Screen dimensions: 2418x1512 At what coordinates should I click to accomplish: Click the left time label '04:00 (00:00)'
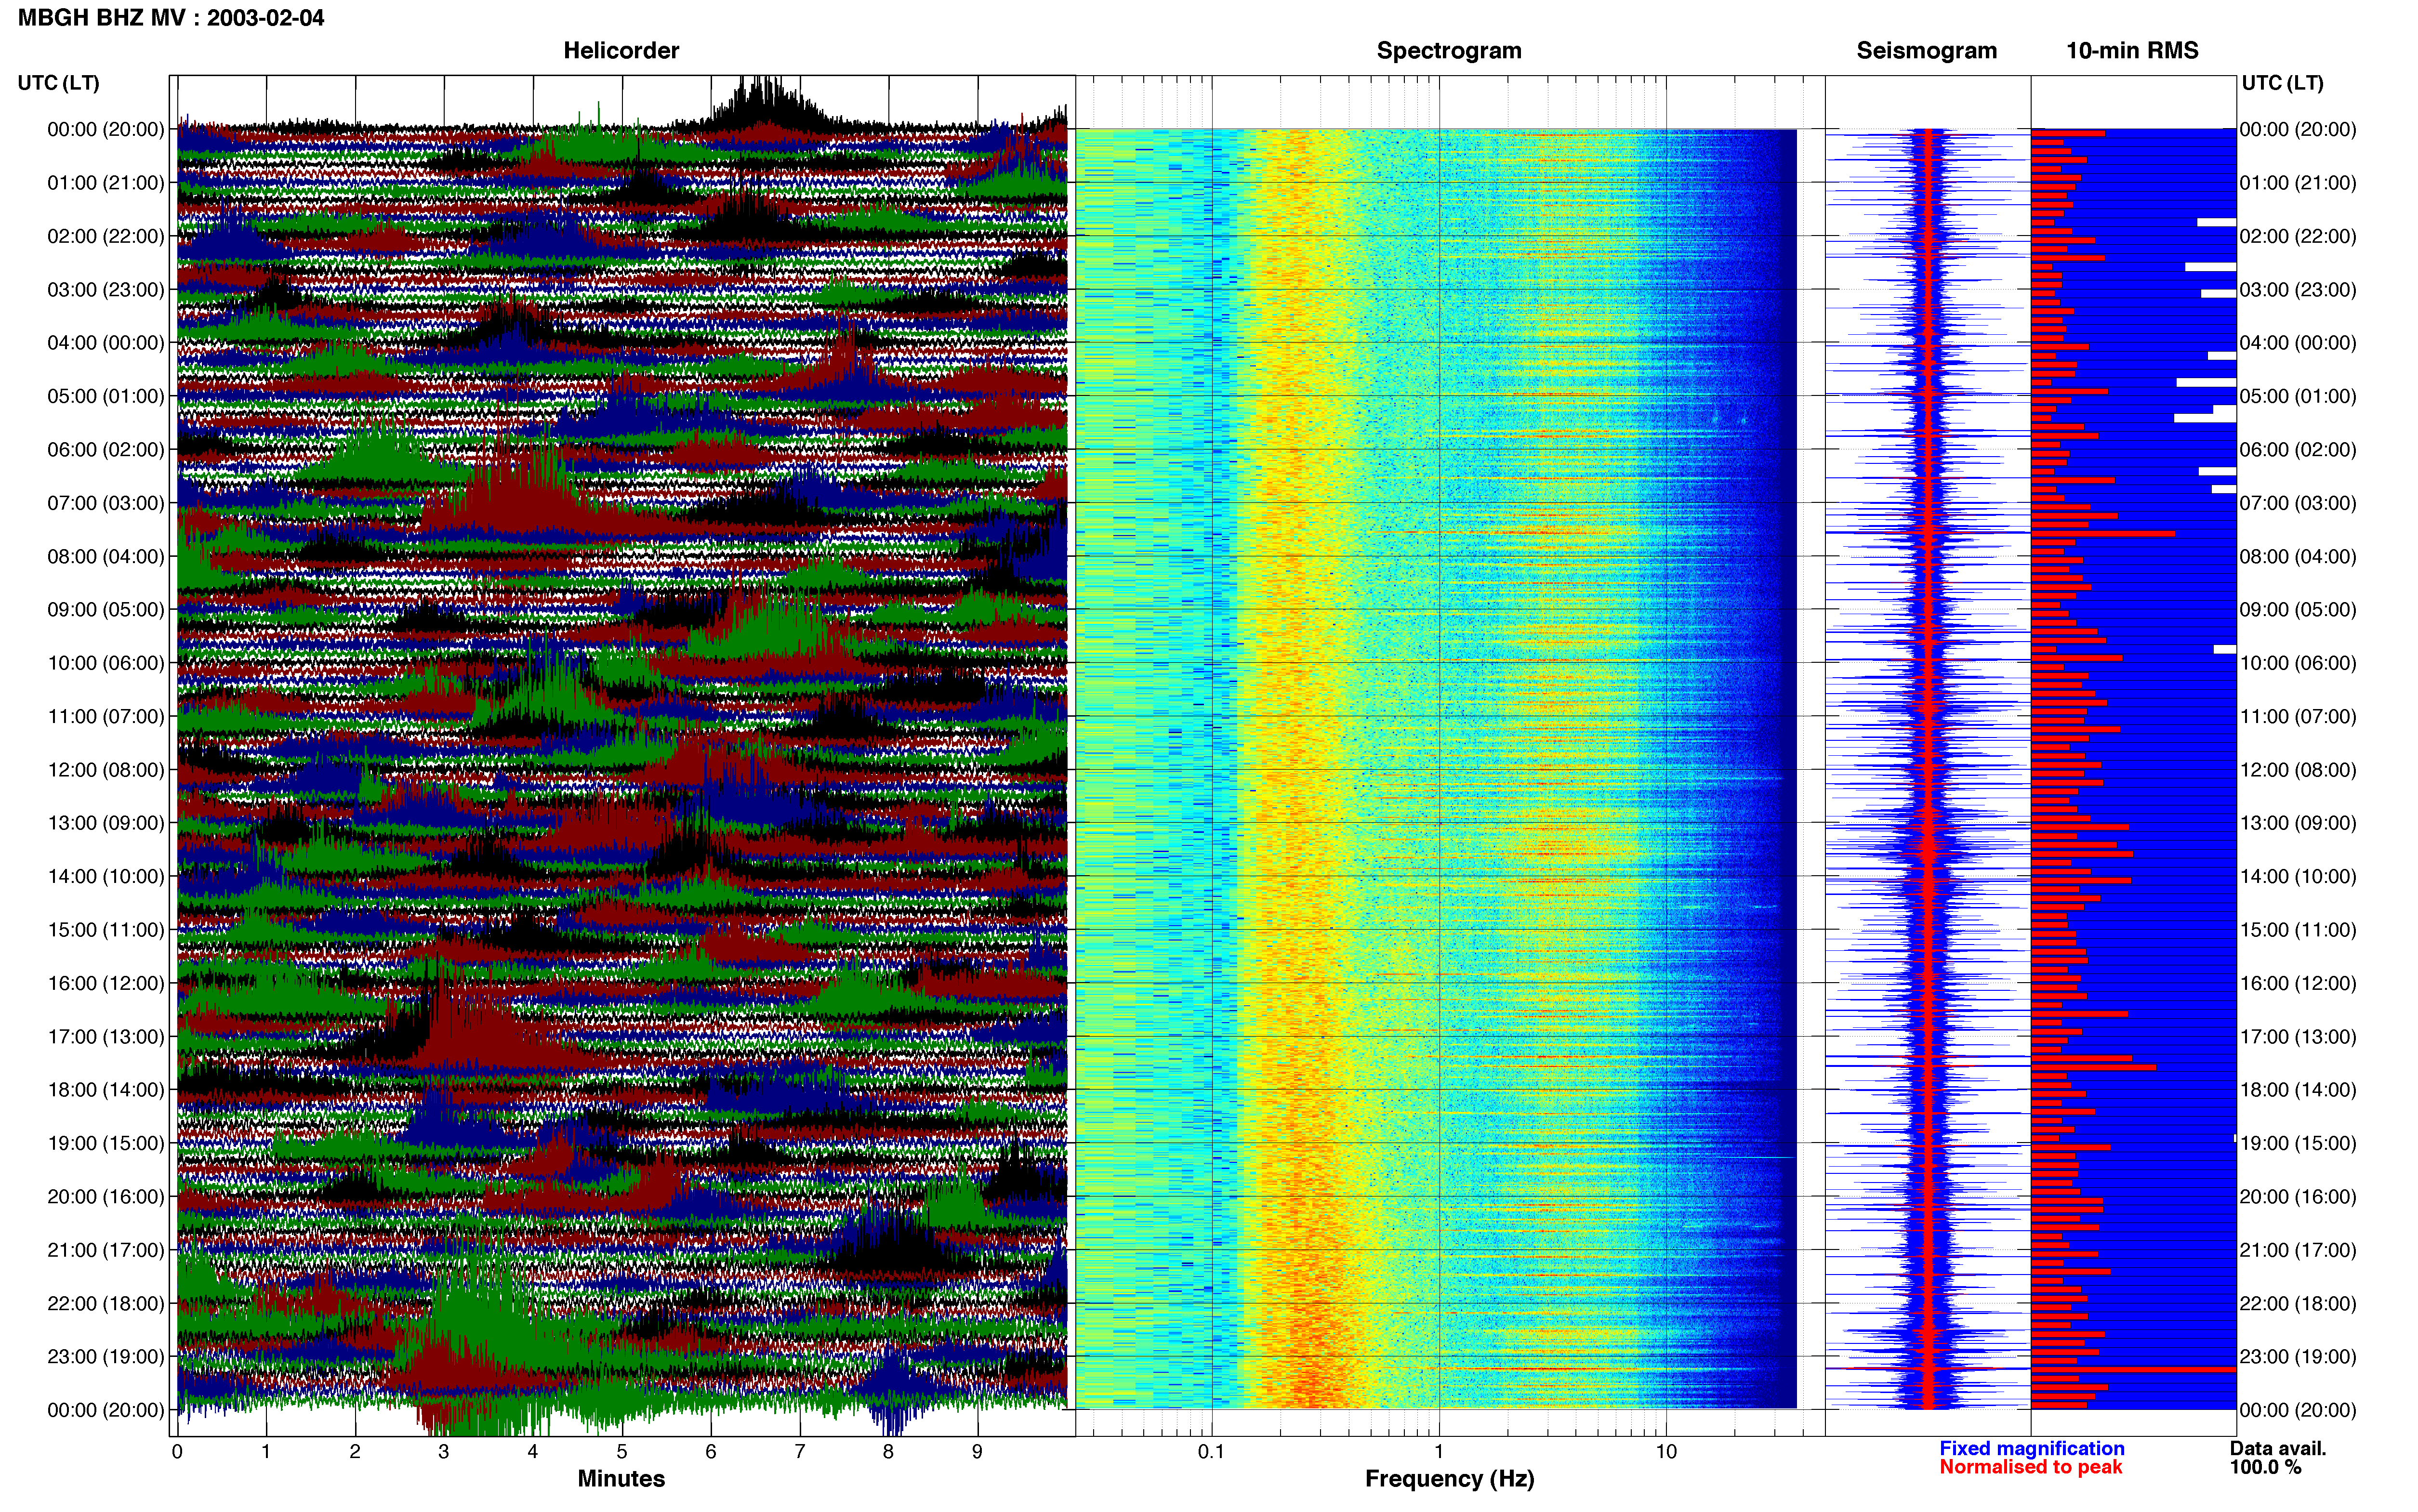[106, 343]
